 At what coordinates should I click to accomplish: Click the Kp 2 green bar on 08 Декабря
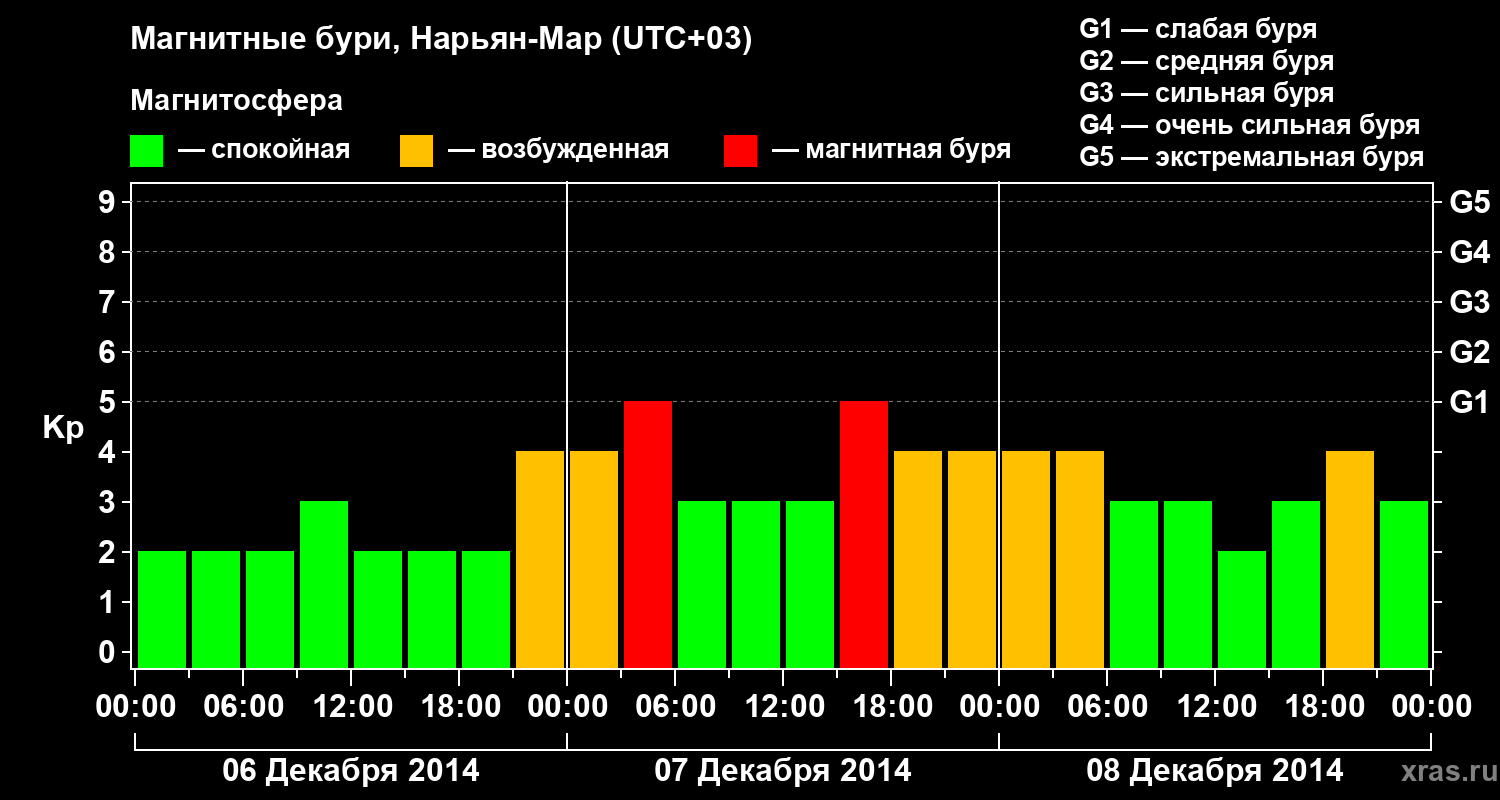(x=1242, y=609)
